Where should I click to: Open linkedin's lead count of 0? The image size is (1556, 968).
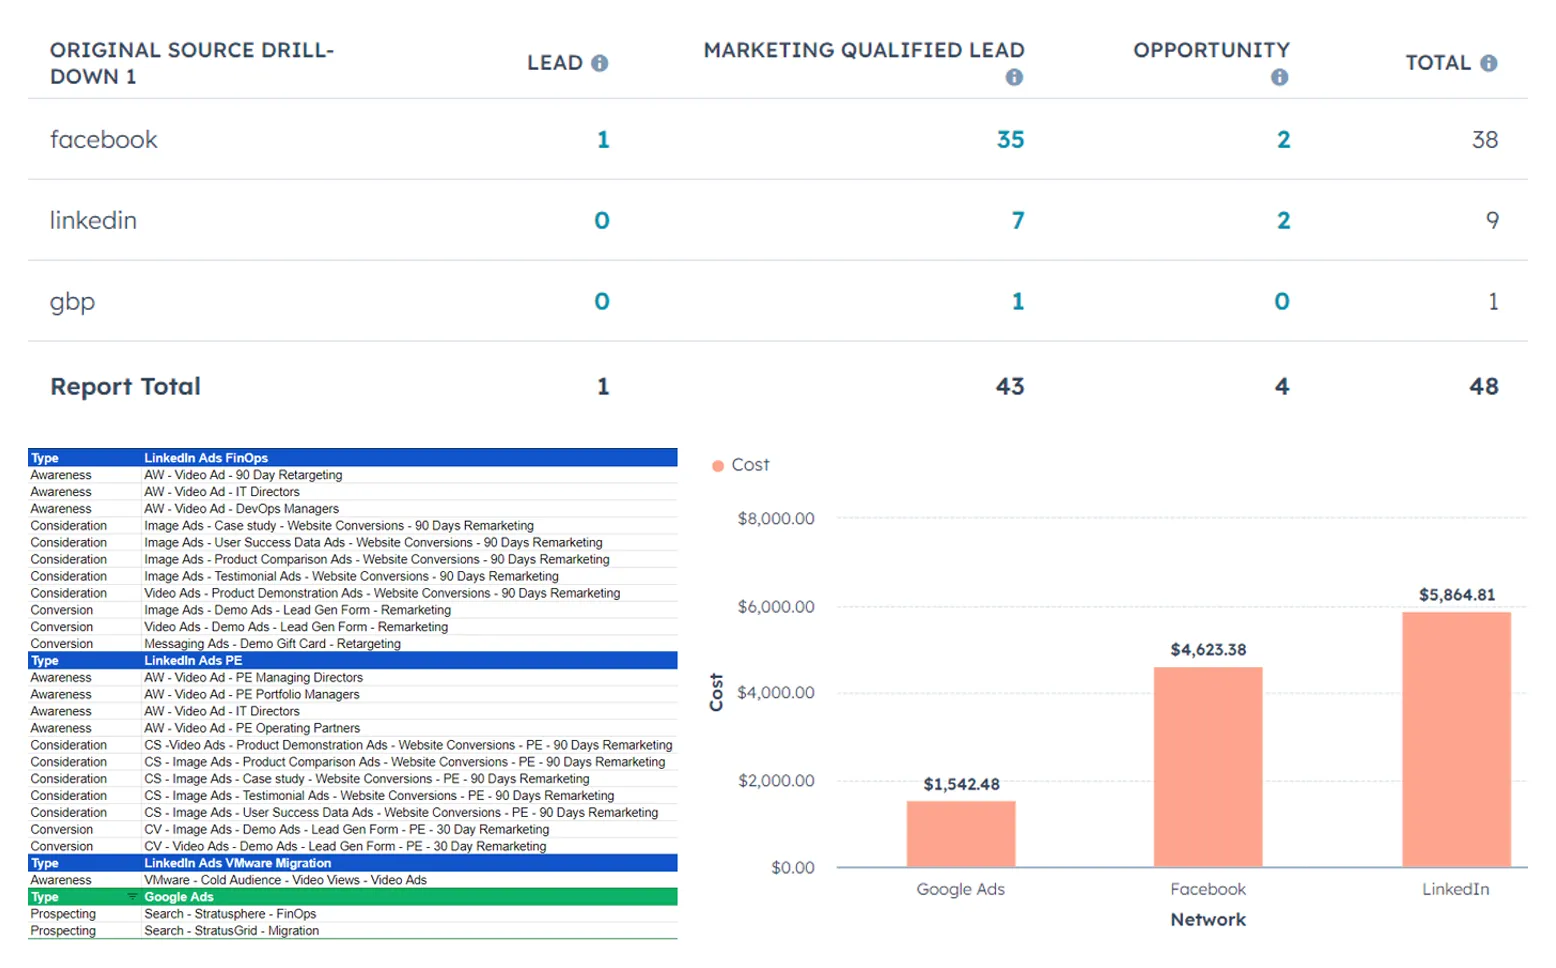pos(602,220)
